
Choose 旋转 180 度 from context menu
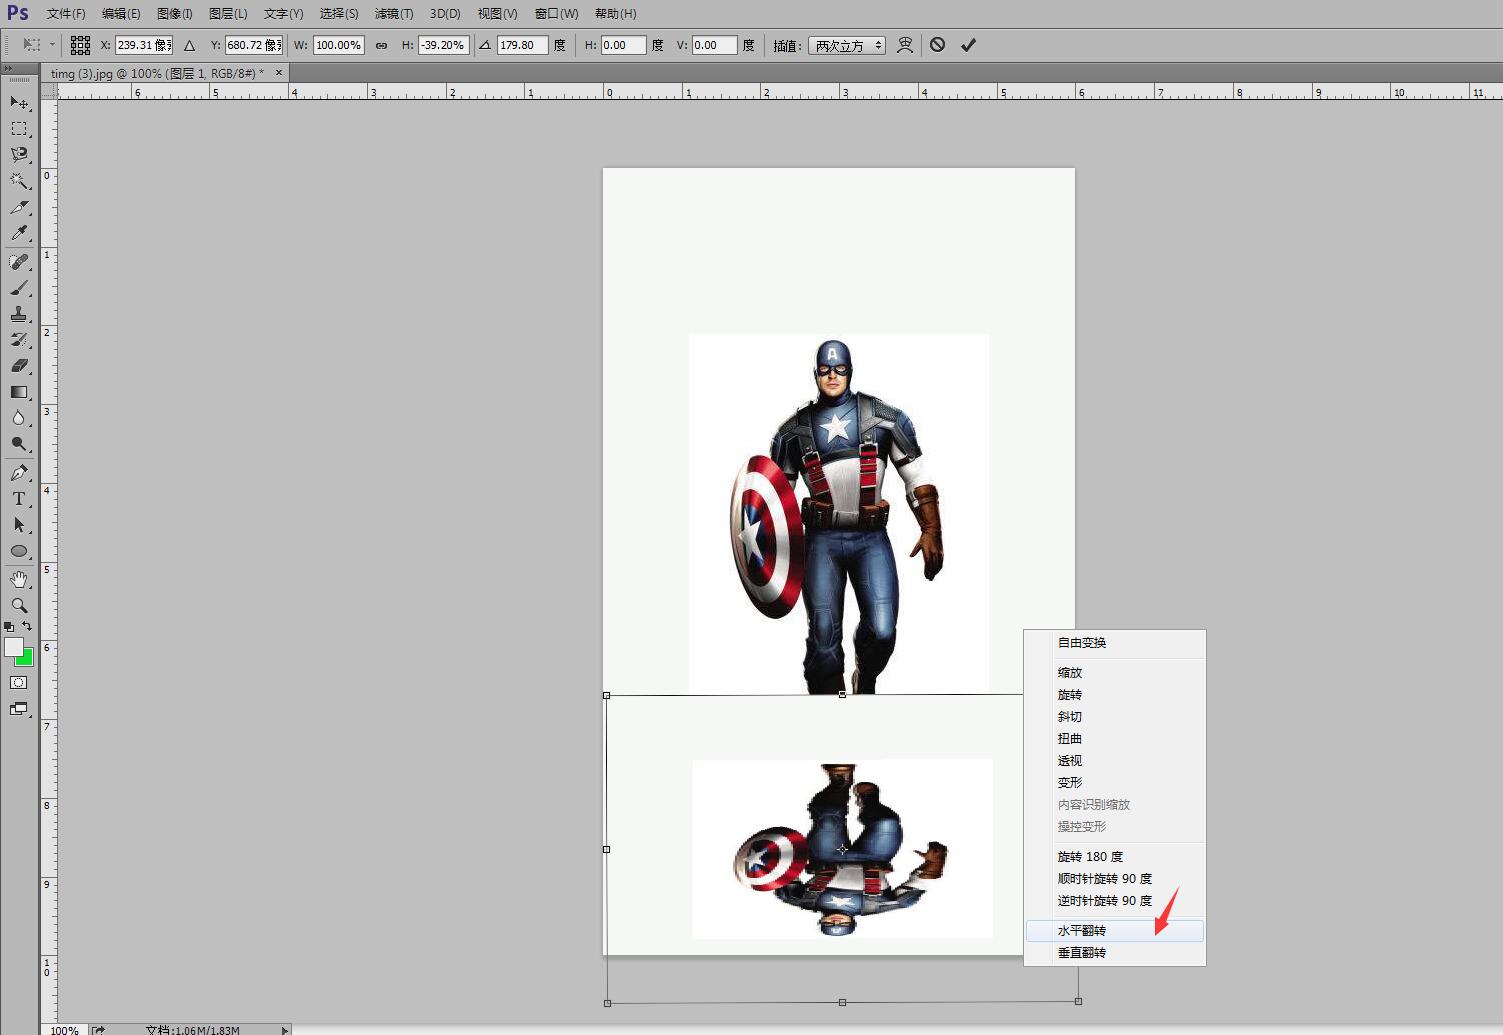pos(1115,857)
